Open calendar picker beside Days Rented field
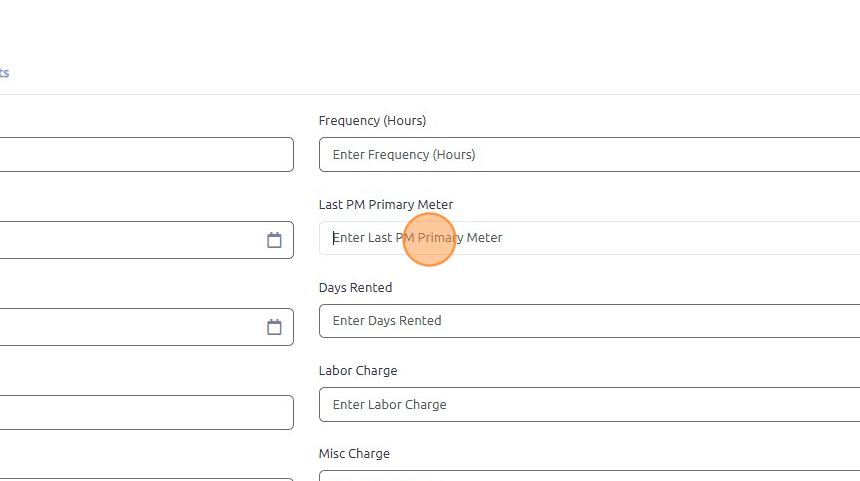The height and width of the screenshot is (481, 860). [x=274, y=327]
